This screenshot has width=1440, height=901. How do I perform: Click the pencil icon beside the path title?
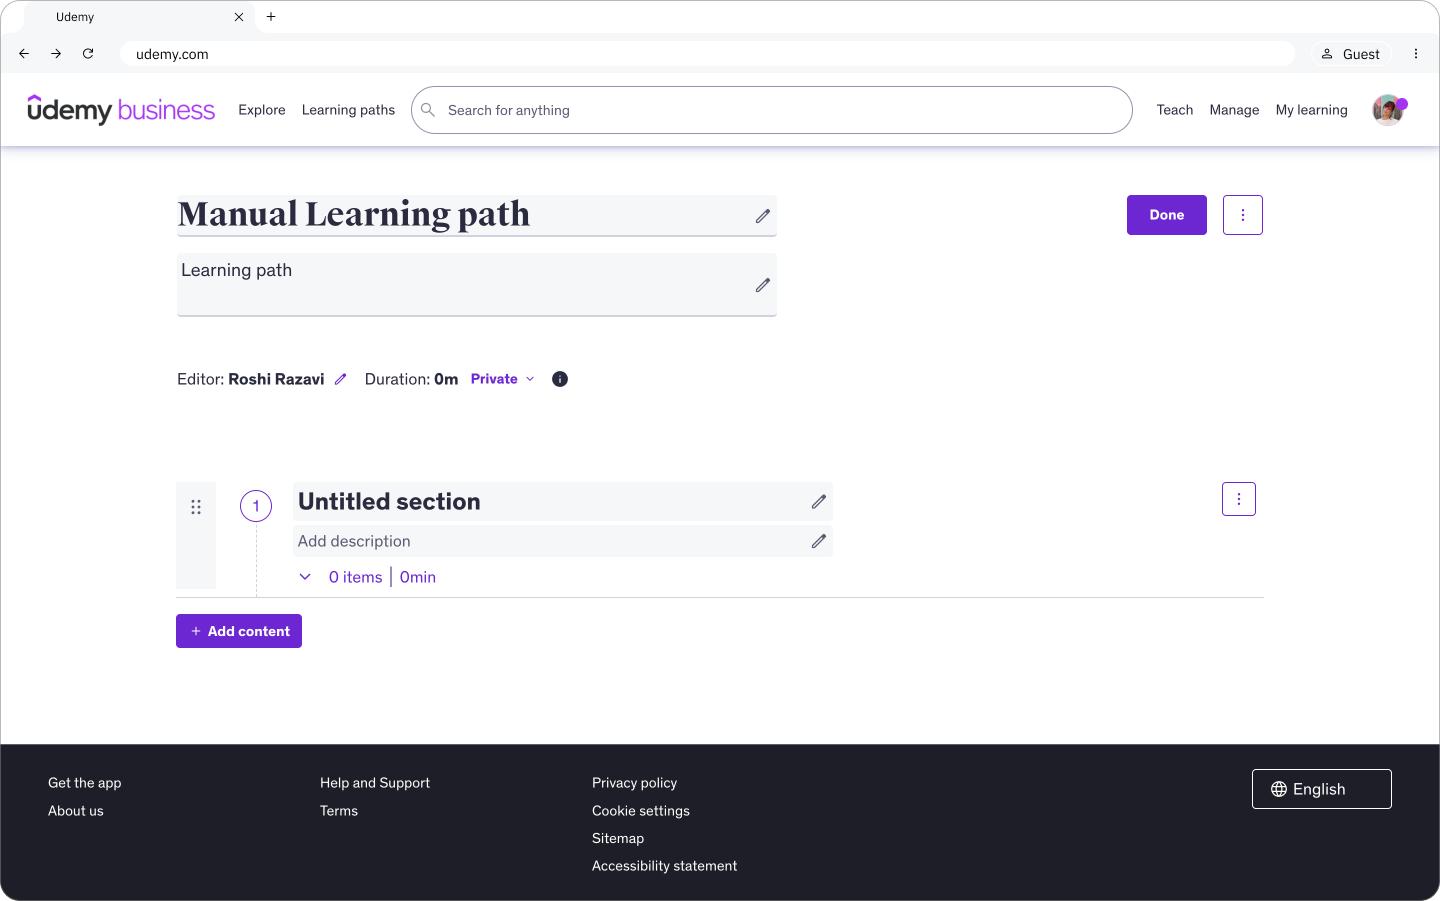point(763,216)
